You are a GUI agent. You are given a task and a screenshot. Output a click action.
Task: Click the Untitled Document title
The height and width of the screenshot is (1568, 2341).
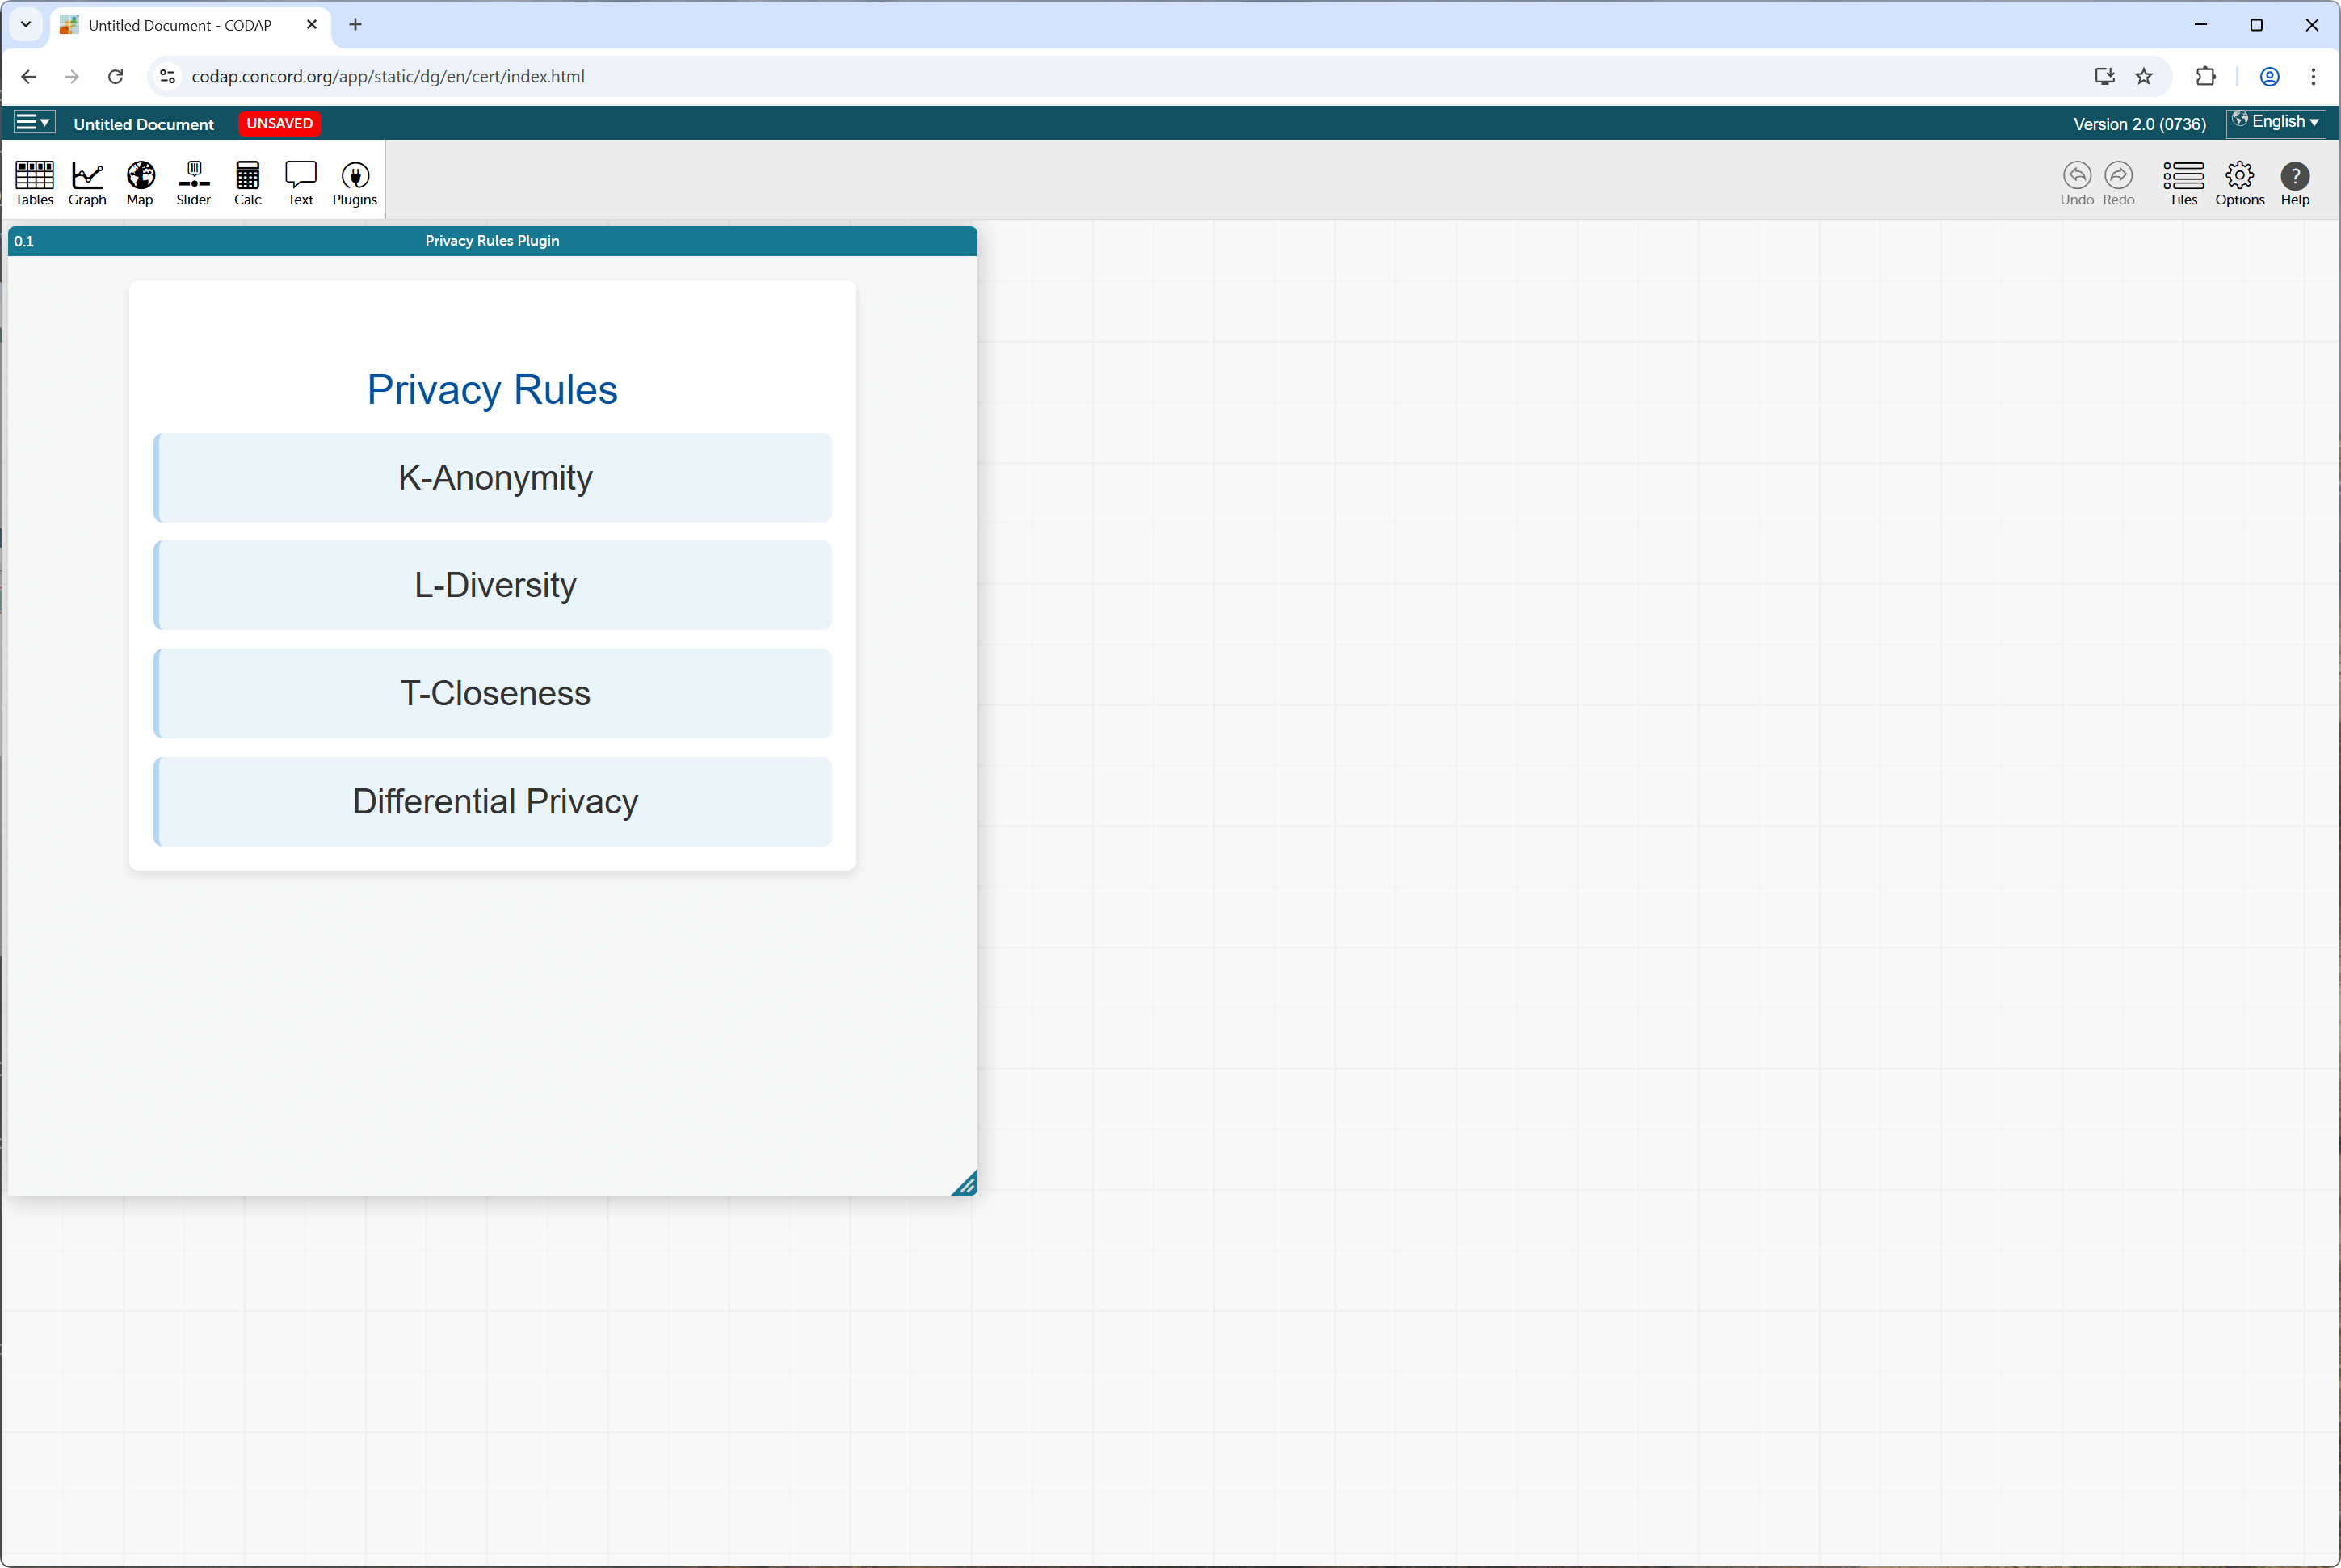click(143, 124)
